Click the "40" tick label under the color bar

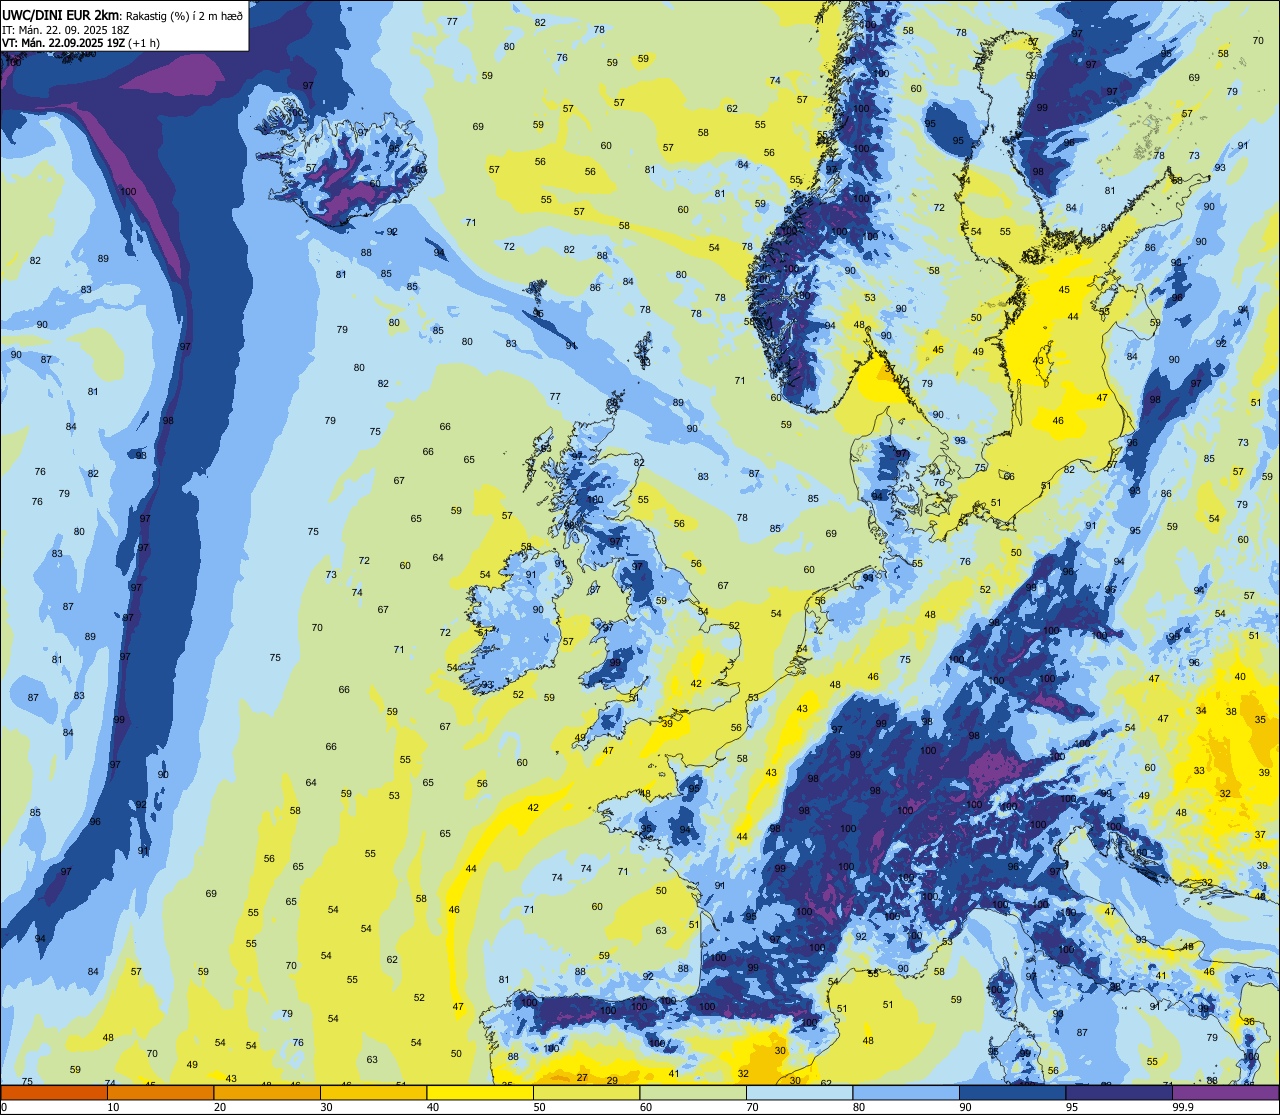point(432,1107)
